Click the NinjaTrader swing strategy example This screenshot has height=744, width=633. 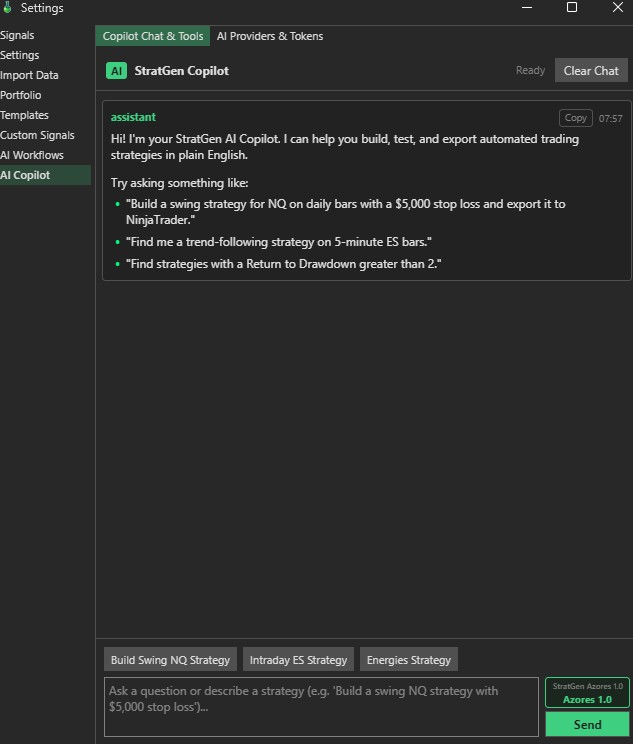(345, 212)
